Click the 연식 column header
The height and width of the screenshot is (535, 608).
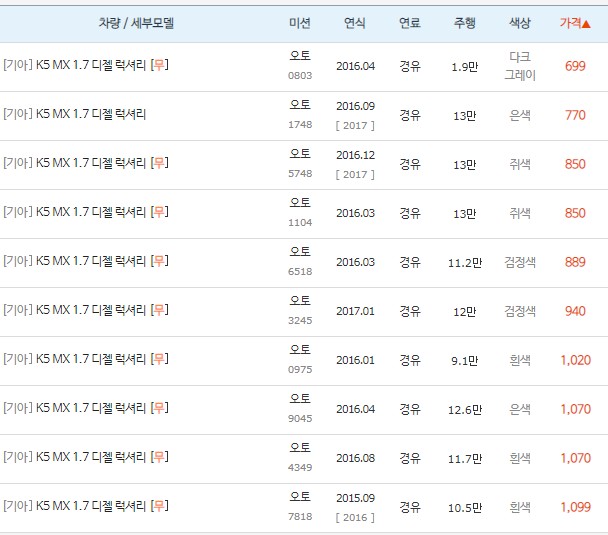click(x=355, y=23)
